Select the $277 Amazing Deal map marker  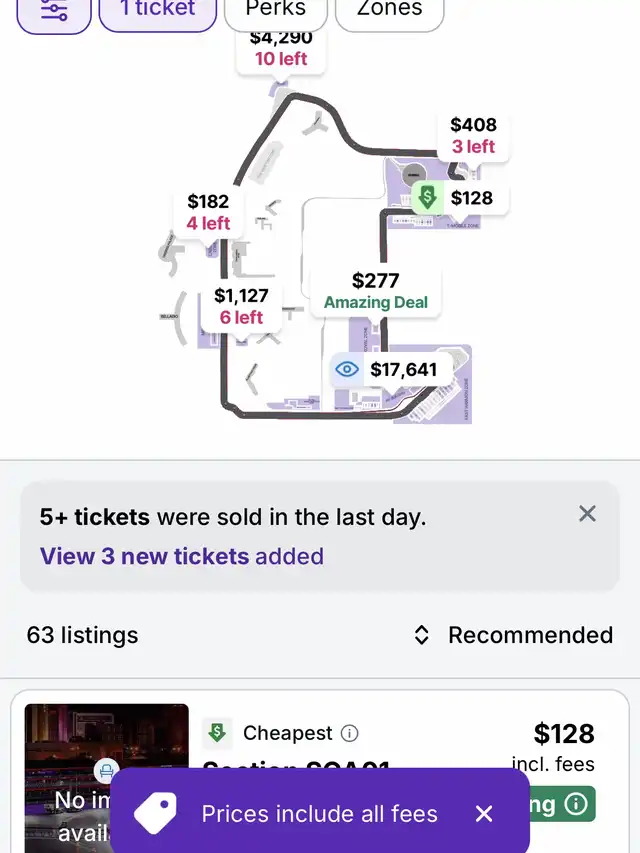pyautogui.click(x=376, y=291)
